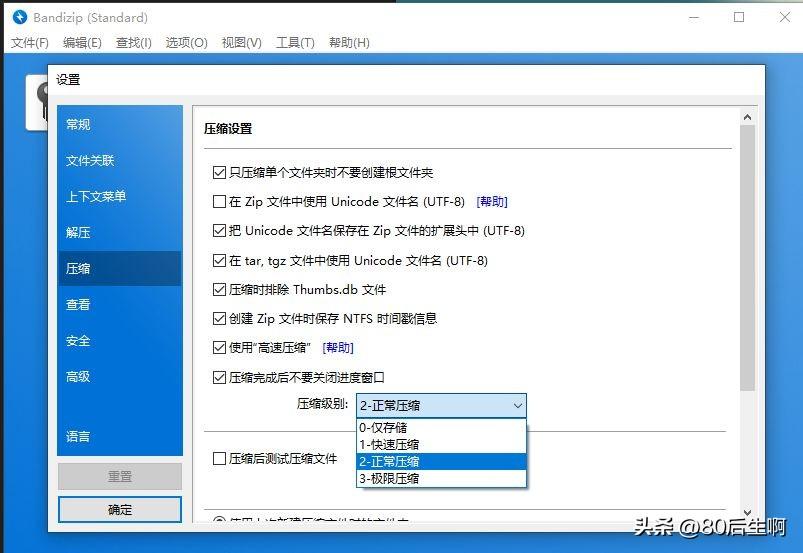Image resolution: width=803 pixels, height=553 pixels.
Task: Switch to the 安全 settings category
Action: [120, 341]
